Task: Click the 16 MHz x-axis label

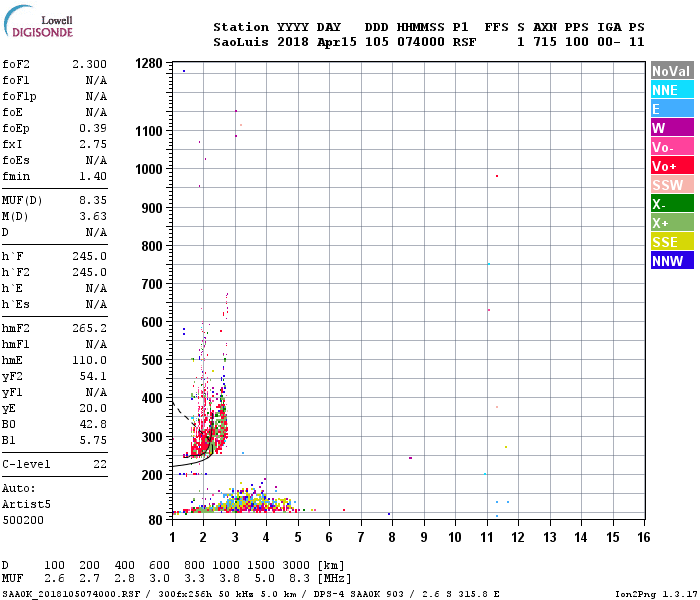Action: click(644, 538)
